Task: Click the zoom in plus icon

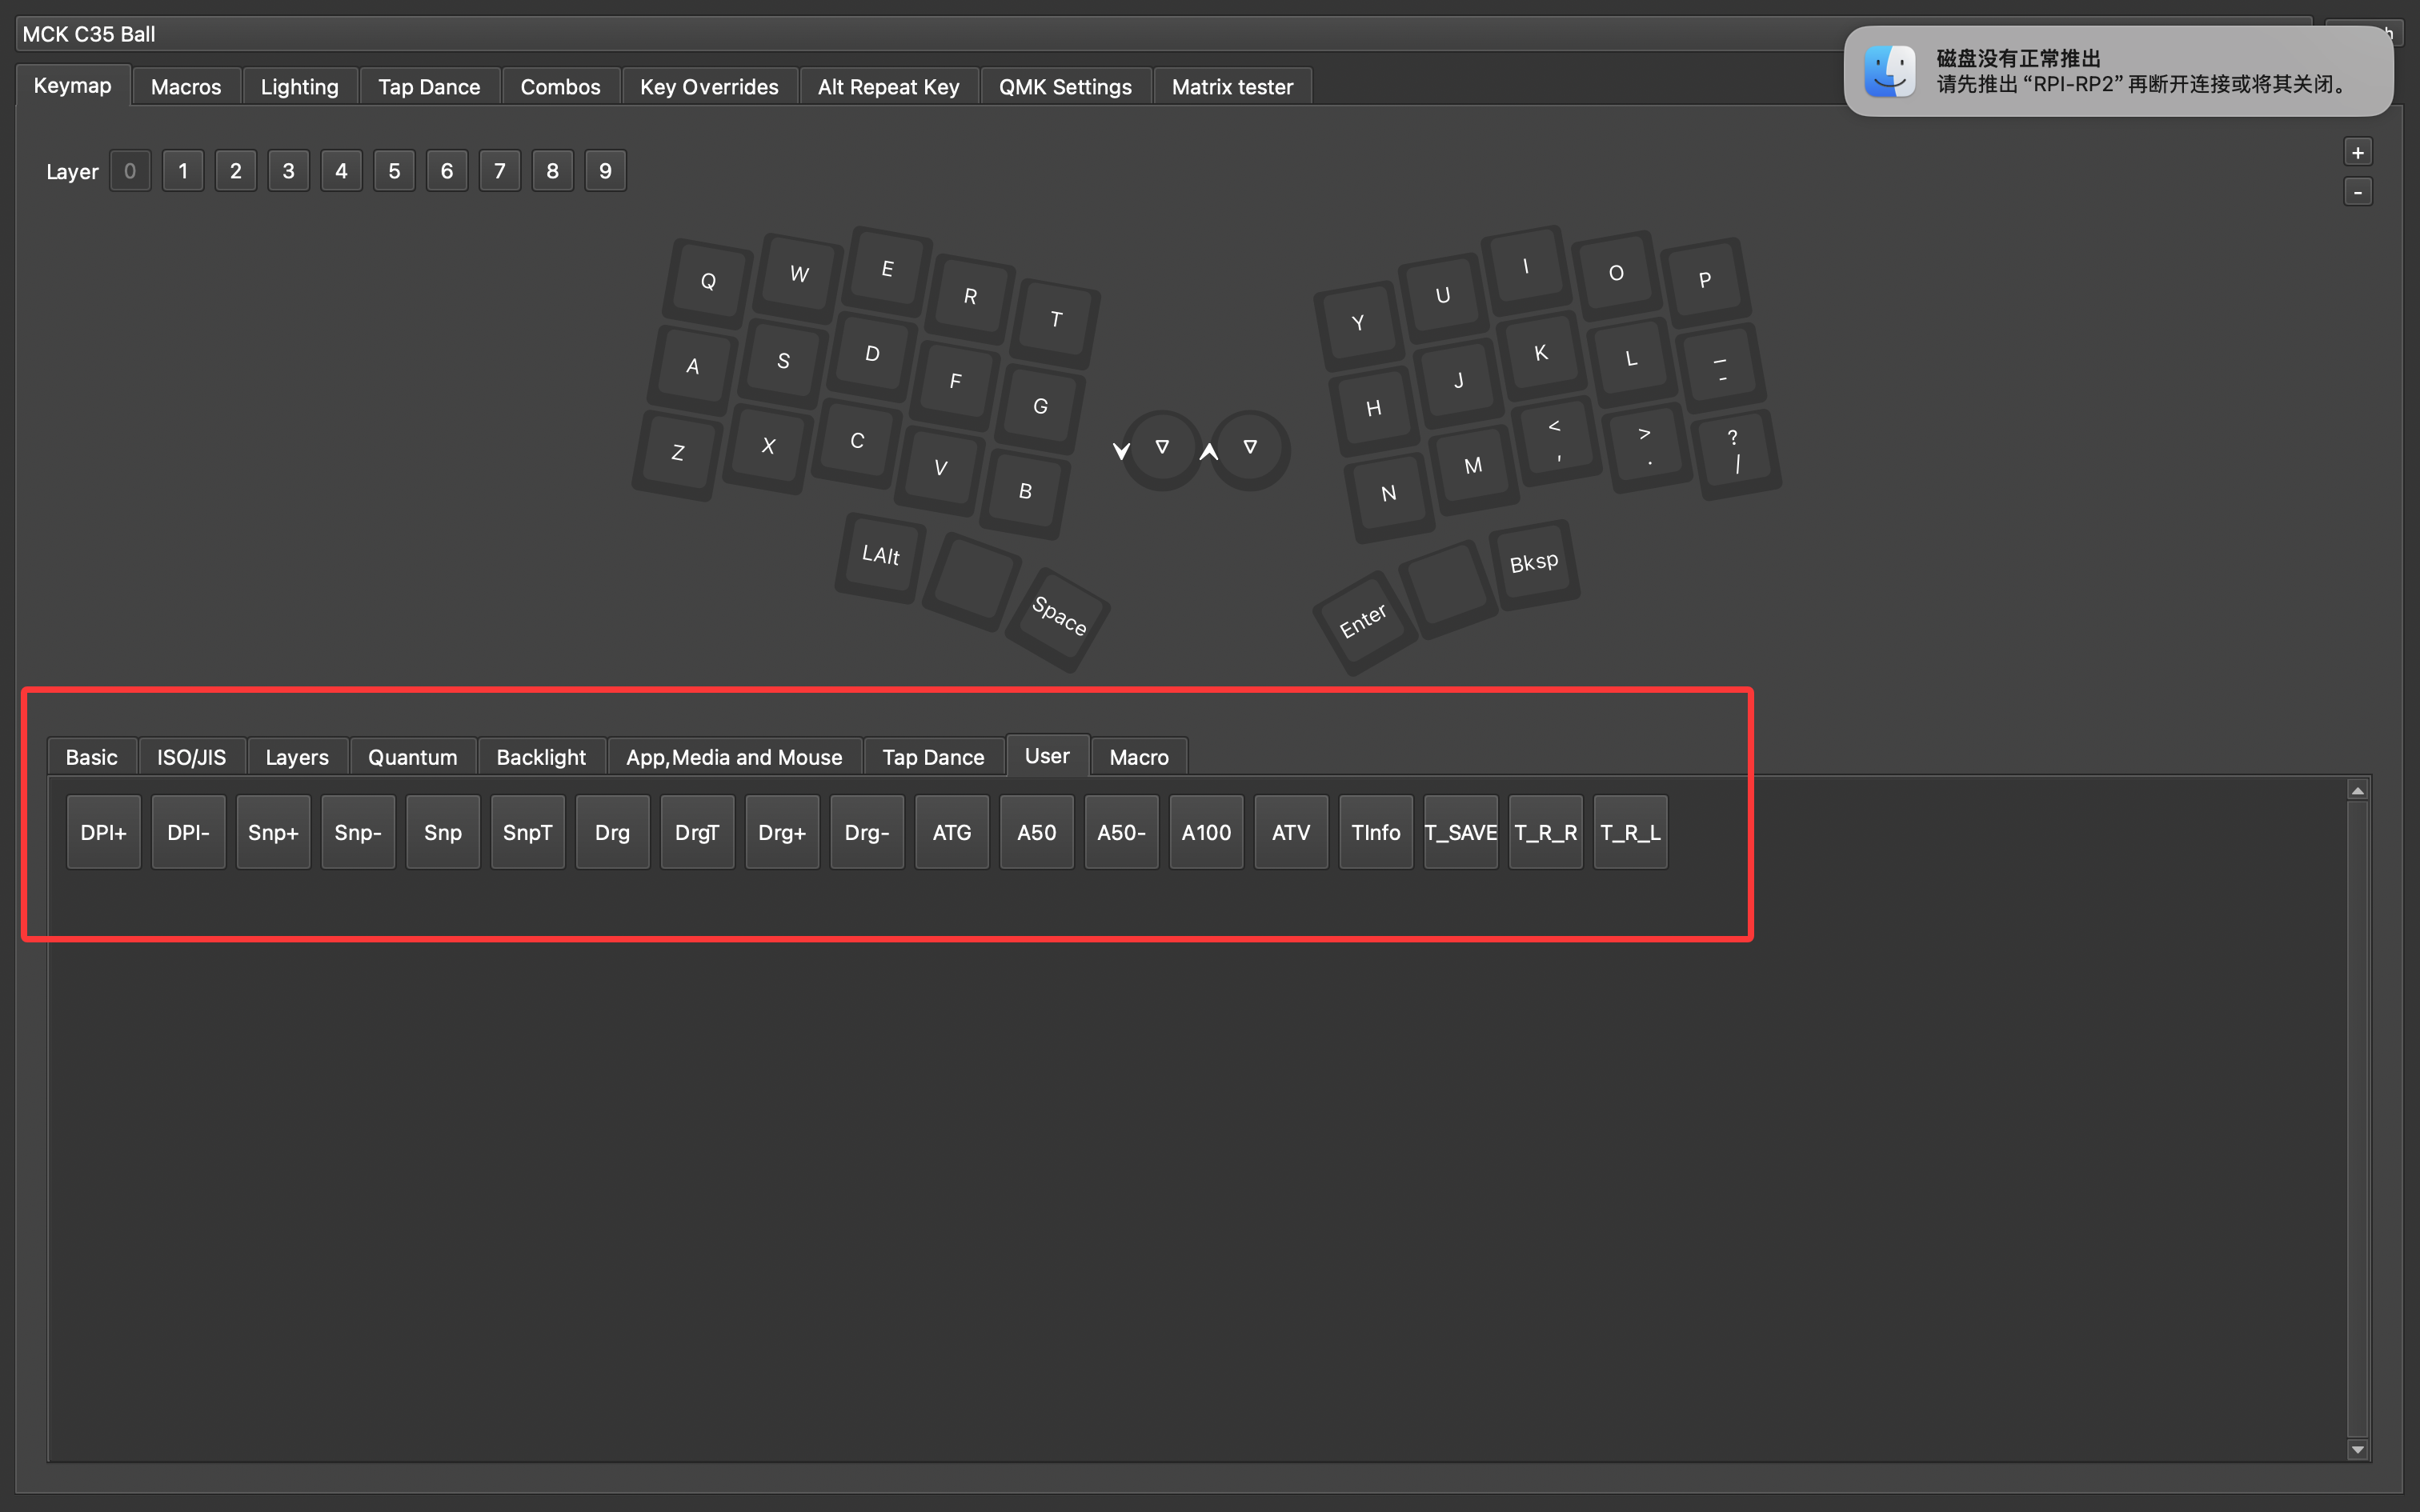Action: point(2358,151)
